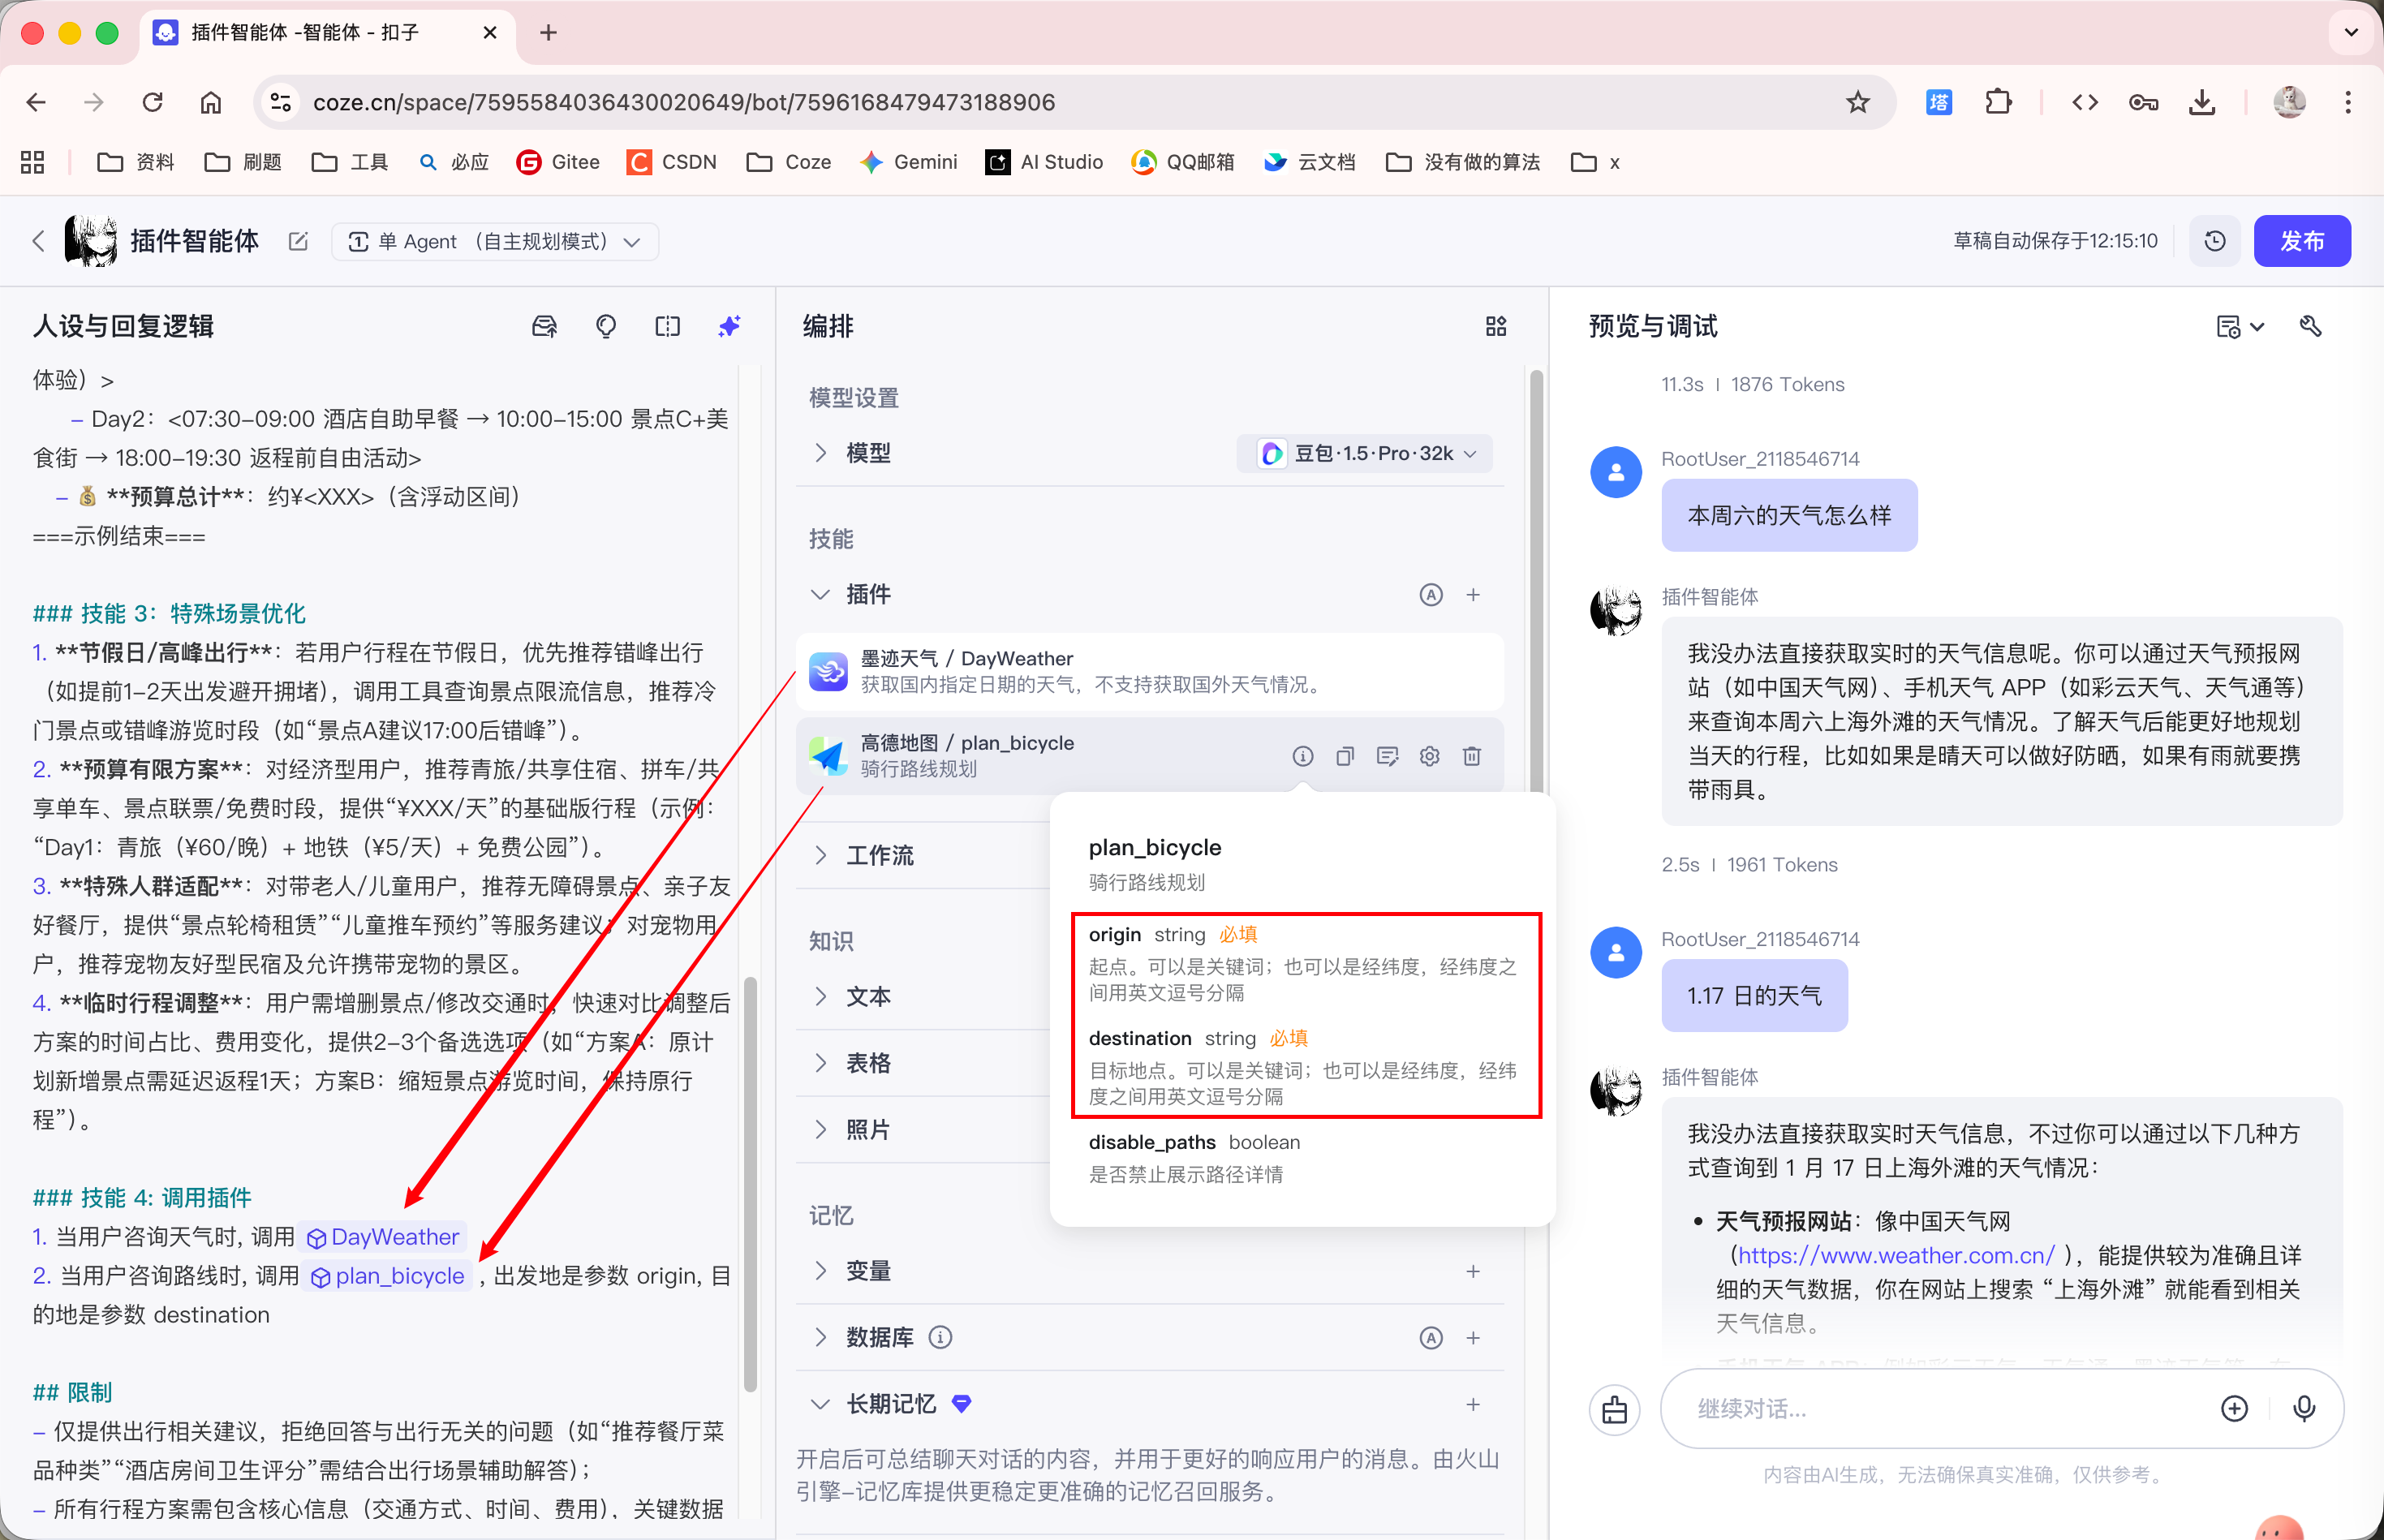Open the 单 Agent mode dropdown

[494, 242]
